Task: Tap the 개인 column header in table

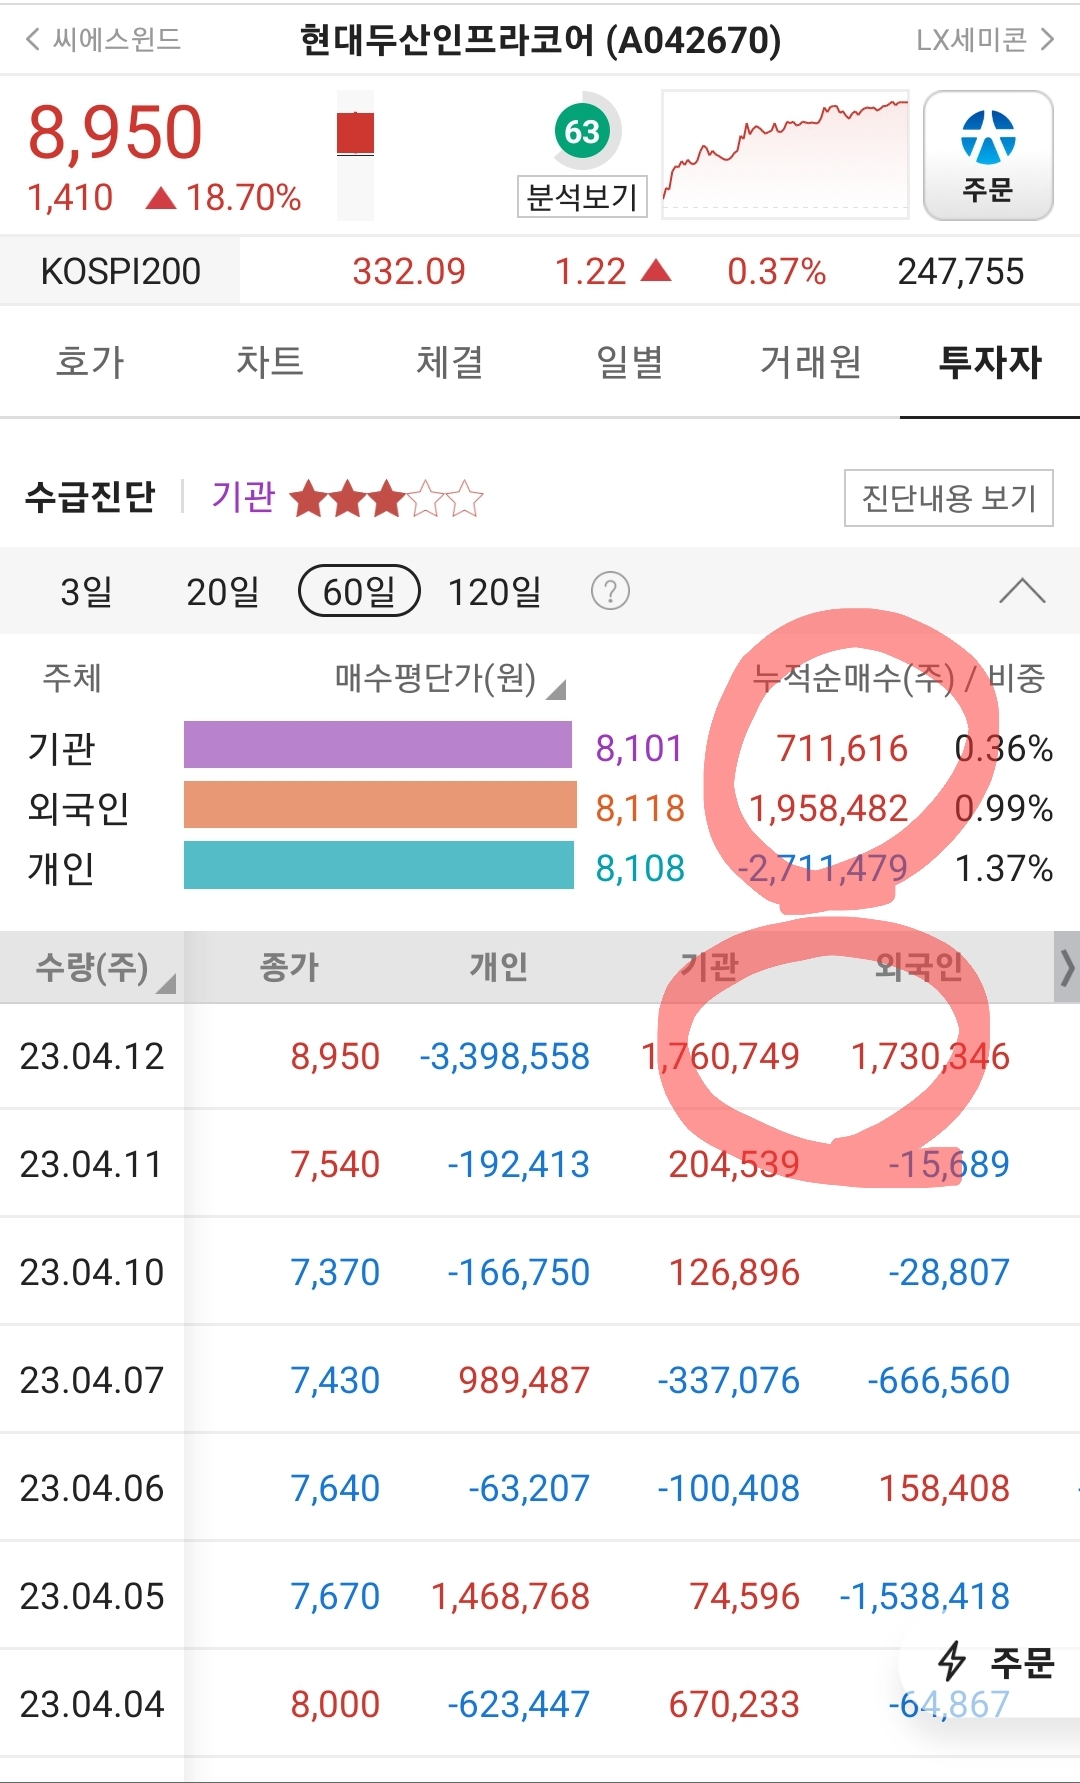Action: coord(499,966)
